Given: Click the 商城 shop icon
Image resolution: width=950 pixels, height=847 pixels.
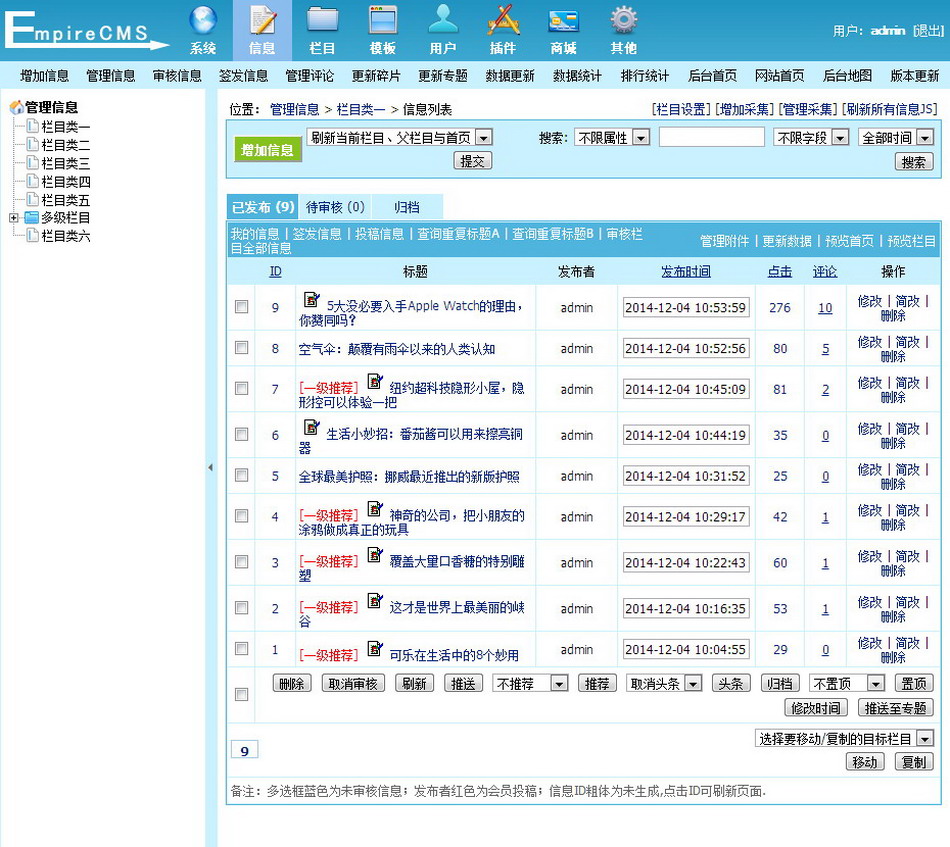Looking at the screenshot, I should click(563, 22).
